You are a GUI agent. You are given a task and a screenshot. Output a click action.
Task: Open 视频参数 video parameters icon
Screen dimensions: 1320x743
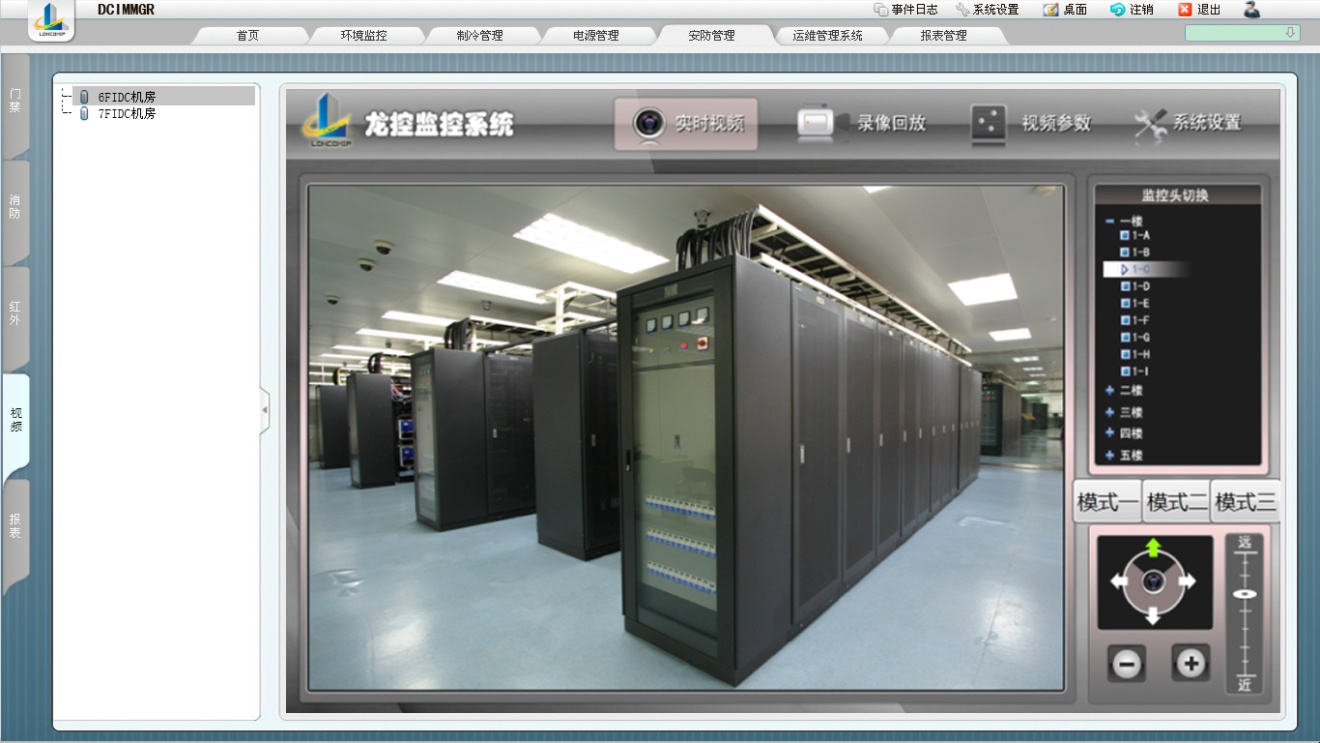click(988, 124)
